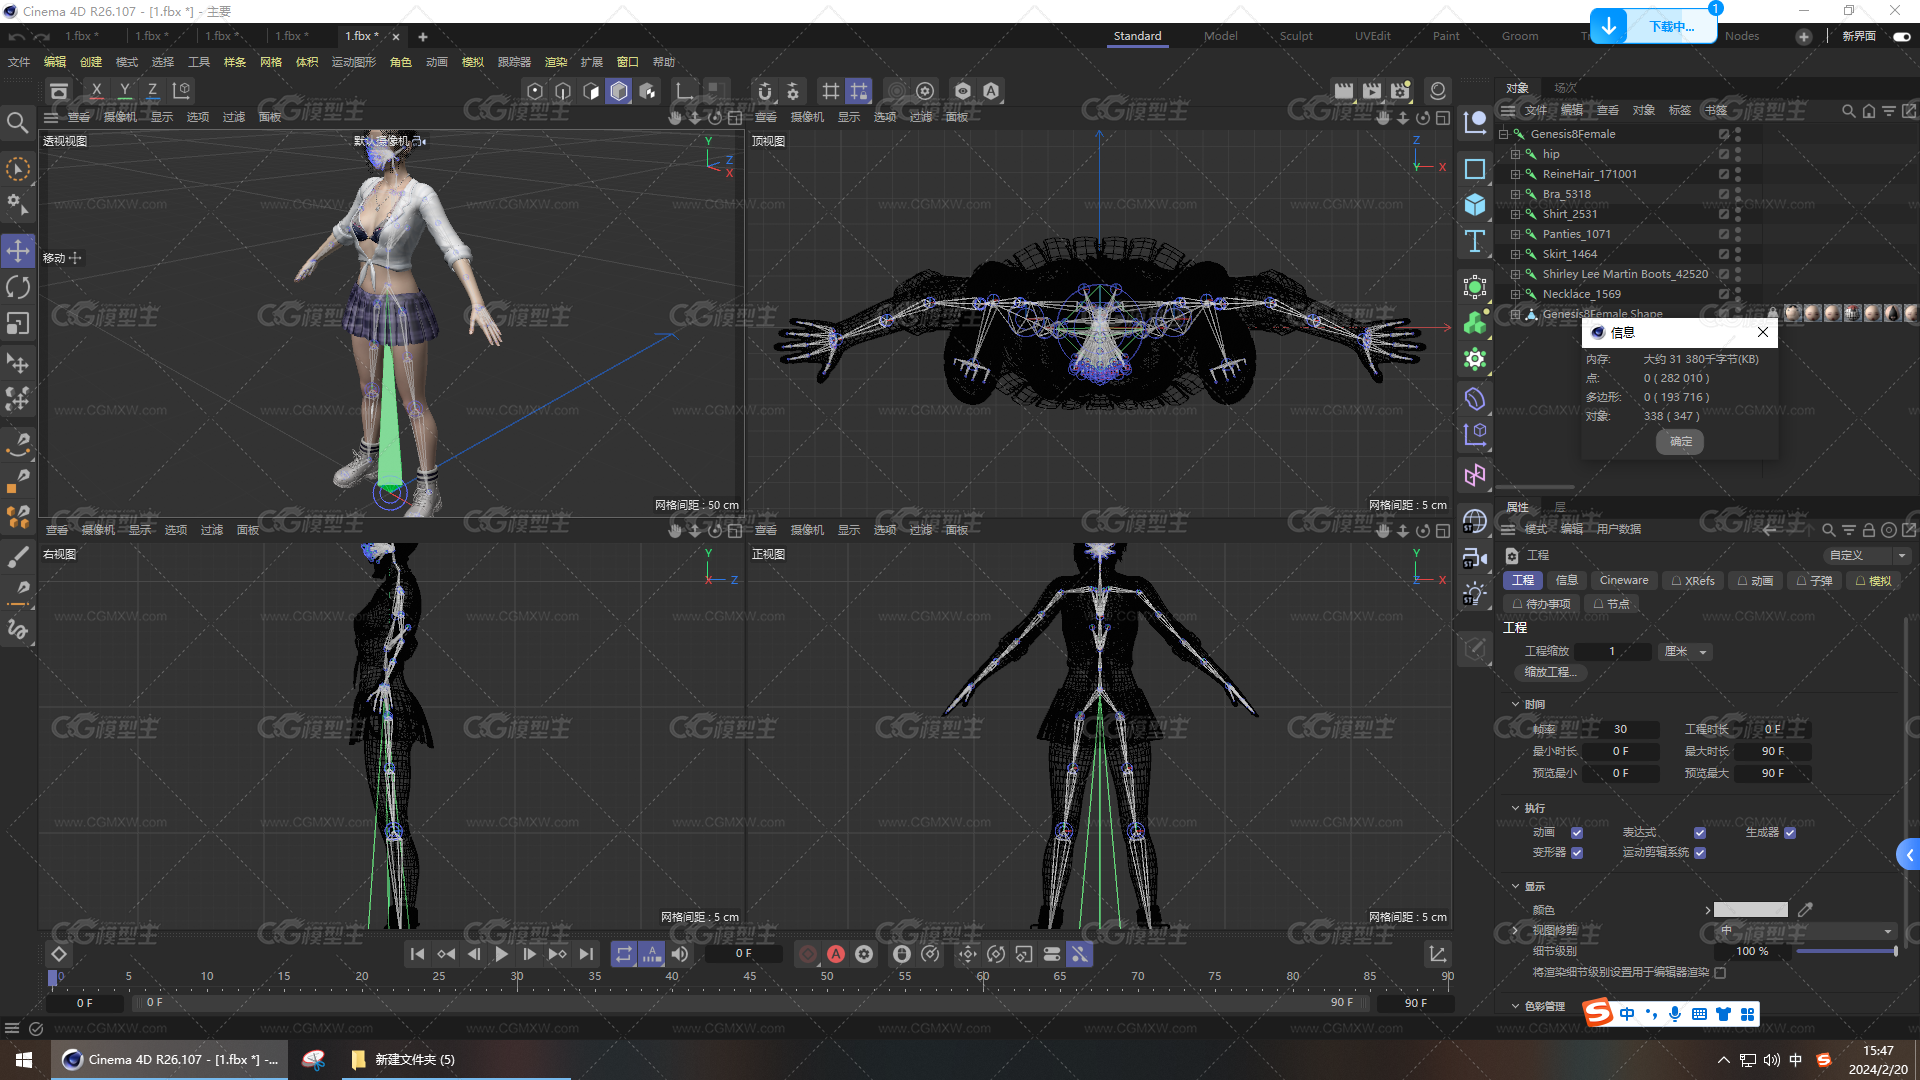Collapse Genesis8Female root in object tree
This screenshot has height=1080, width=1920.
pyautogui.click(x=1503, y=134)
